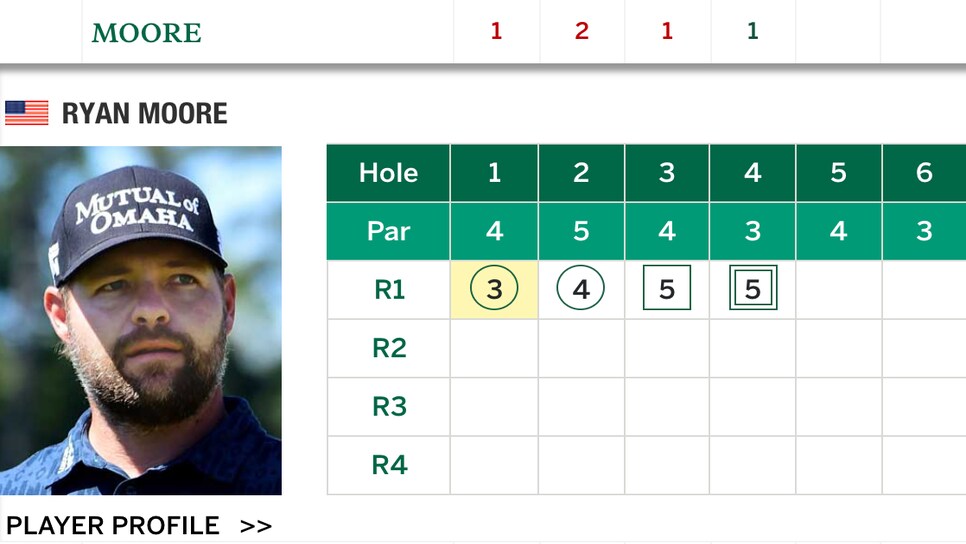Click the Hole 6 column header
Viewport: 966px width, 544px height.
coord(924,173)
